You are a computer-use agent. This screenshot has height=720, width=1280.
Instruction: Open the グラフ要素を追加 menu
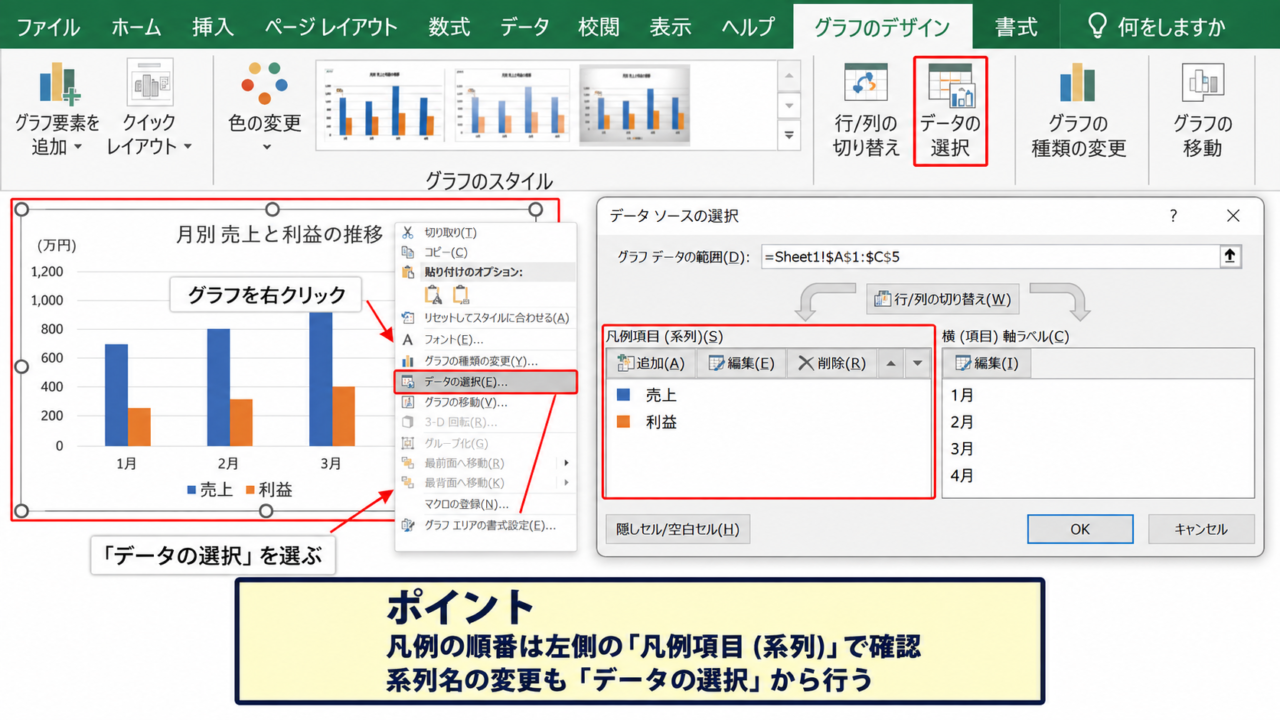[57, 109]
